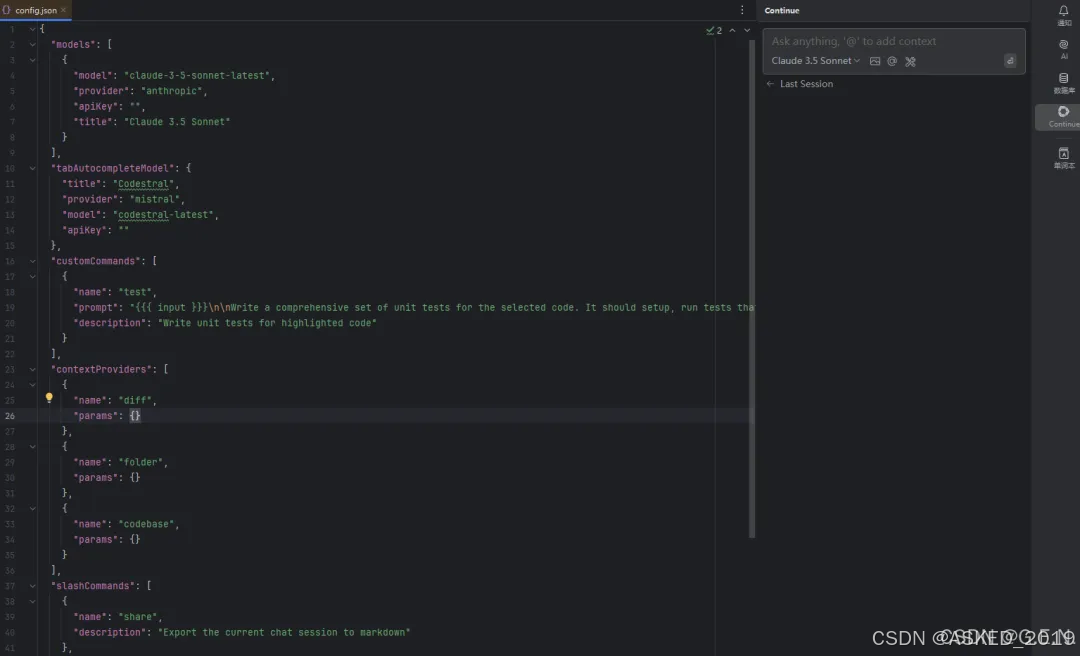This screenshot has width=1080, height=656.
Task: Collapse the fold arrow on line 17
Action: pos(32,276)
